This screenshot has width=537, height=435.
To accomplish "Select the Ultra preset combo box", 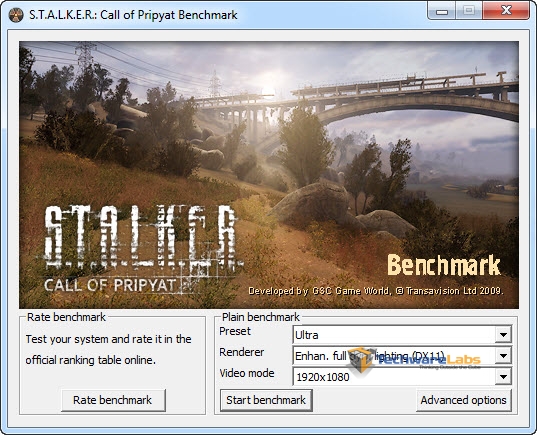I will pyautogui.click(x=402, y=335).
